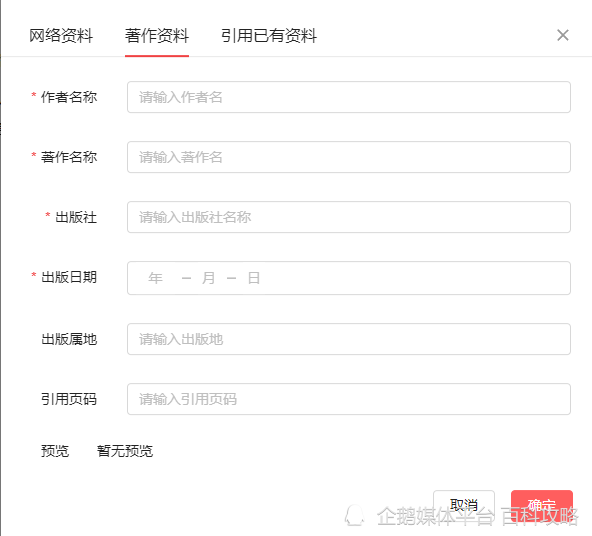Click the 请输入出版社名称 field
592x536 pixels.
tap(348, 217)
